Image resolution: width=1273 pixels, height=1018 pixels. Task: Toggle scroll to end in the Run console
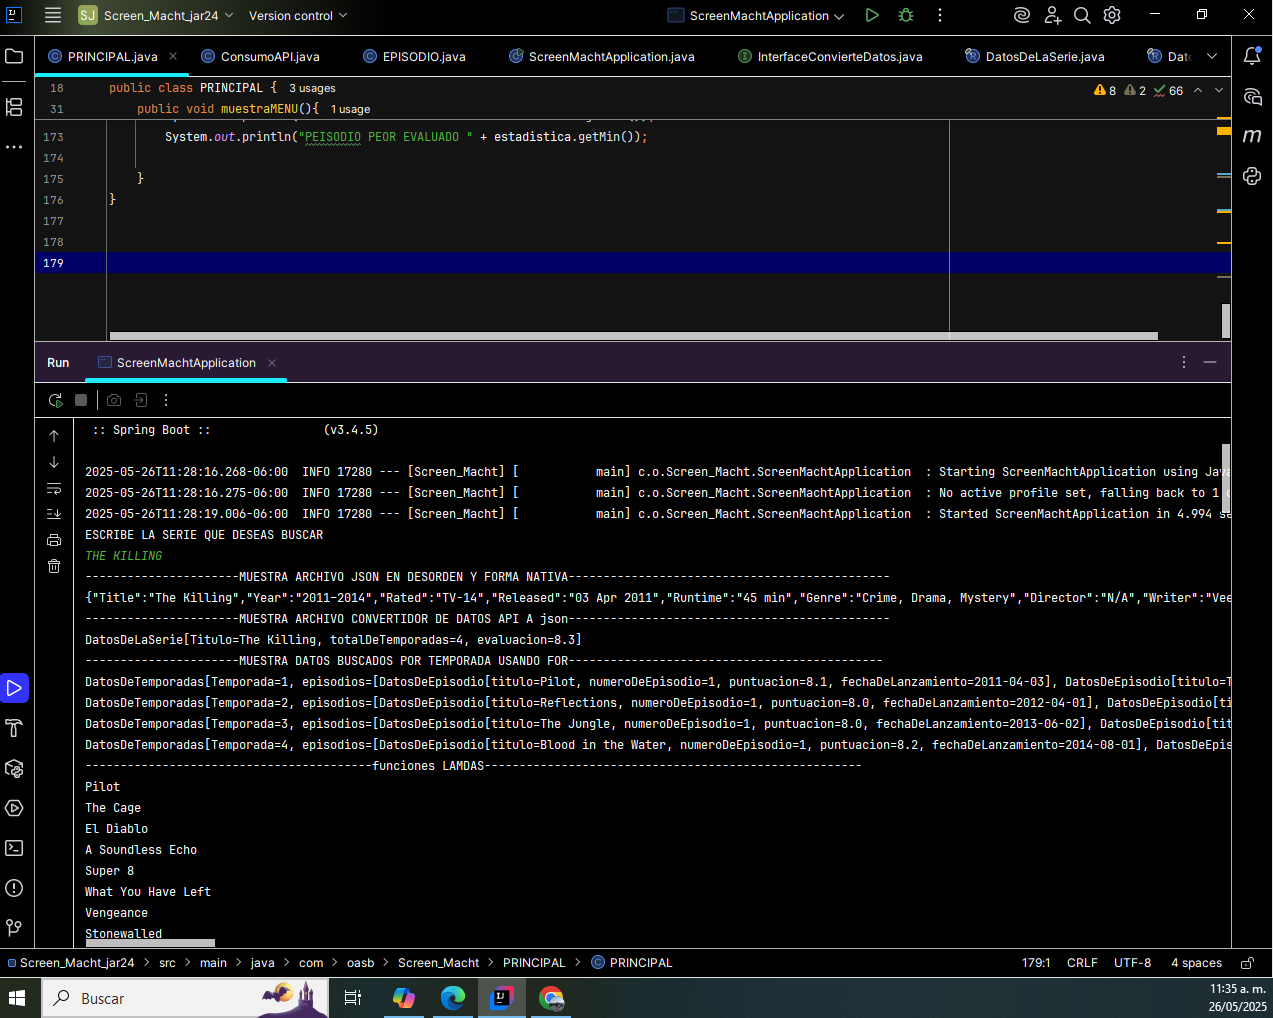tap(54, 514)
